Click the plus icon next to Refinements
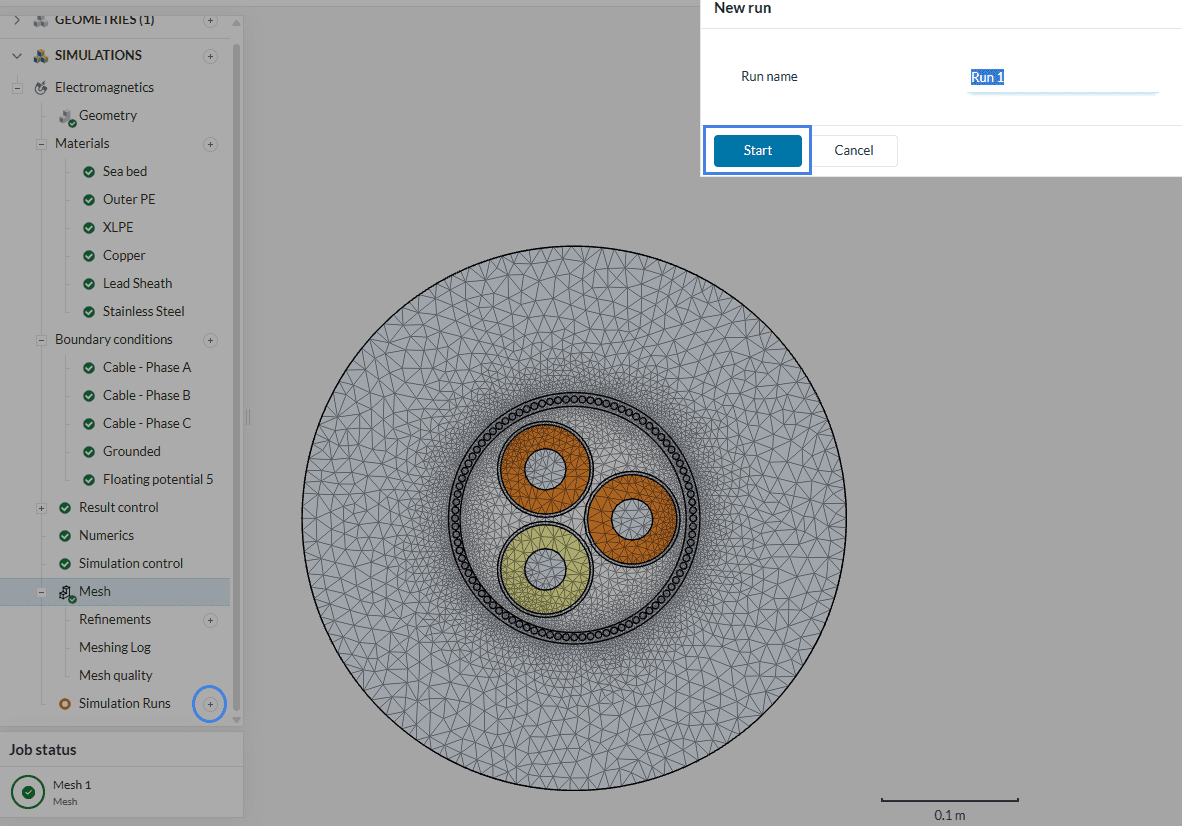 coord(210,620)
